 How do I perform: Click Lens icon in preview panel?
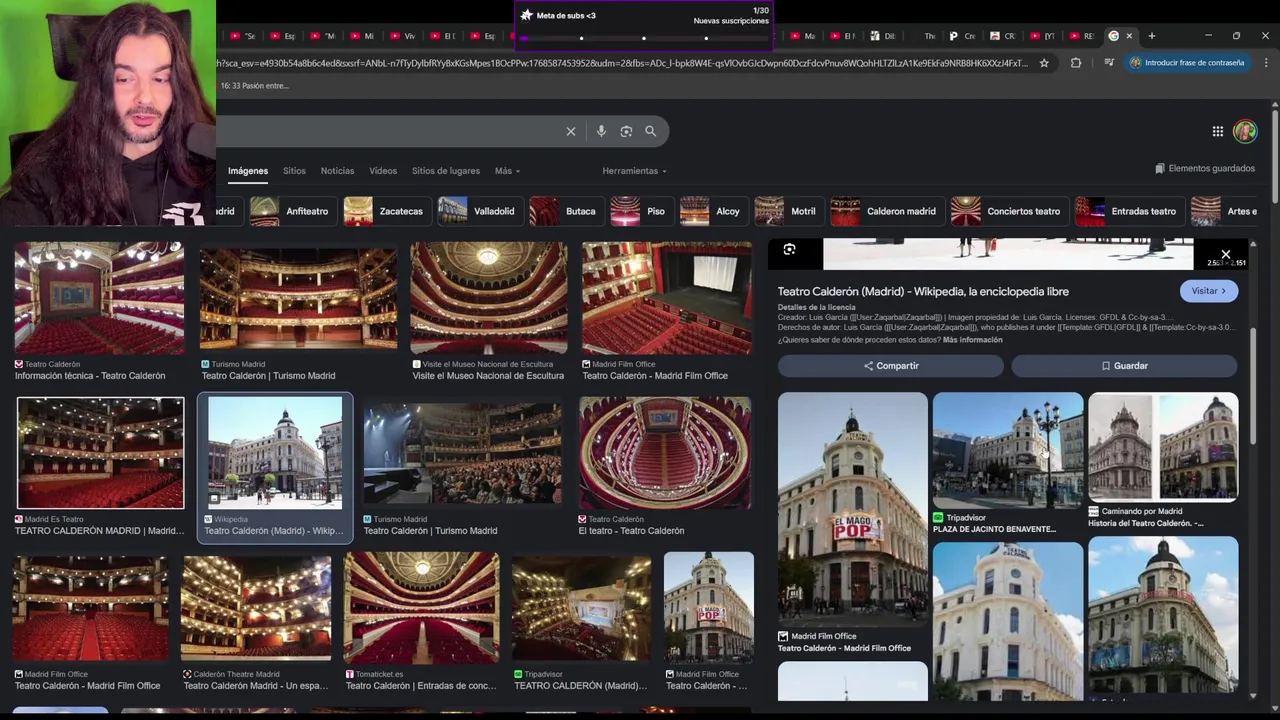[789, 249]
